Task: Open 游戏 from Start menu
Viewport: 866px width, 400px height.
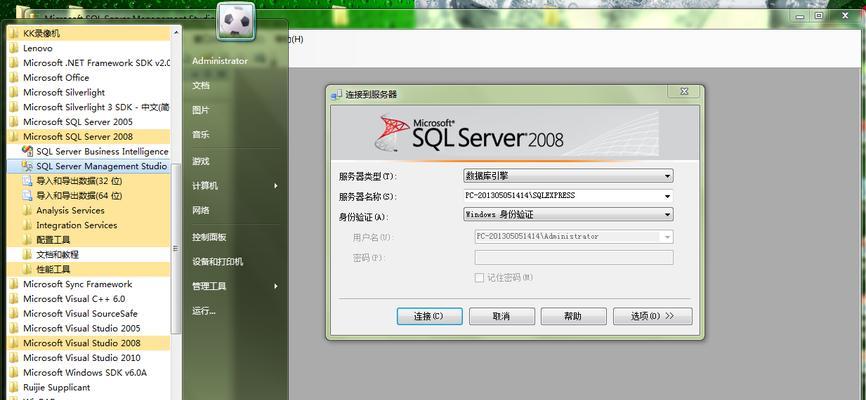Action: coord(201,161)
